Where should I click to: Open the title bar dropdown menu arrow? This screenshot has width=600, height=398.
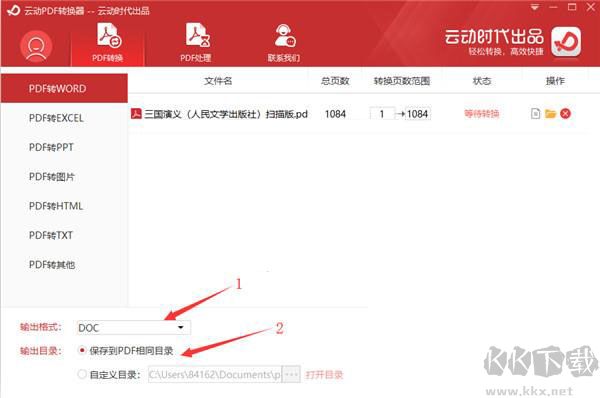(x=535, y=7)
